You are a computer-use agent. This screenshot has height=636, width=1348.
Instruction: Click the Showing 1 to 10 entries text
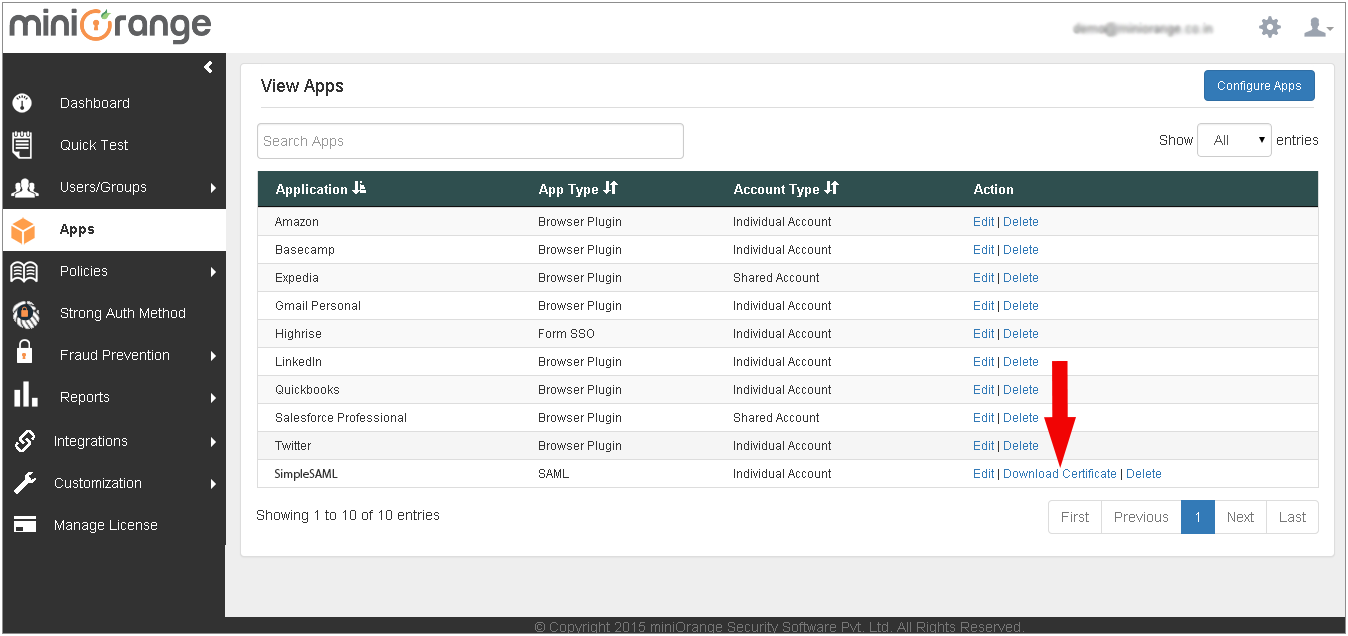348,515
